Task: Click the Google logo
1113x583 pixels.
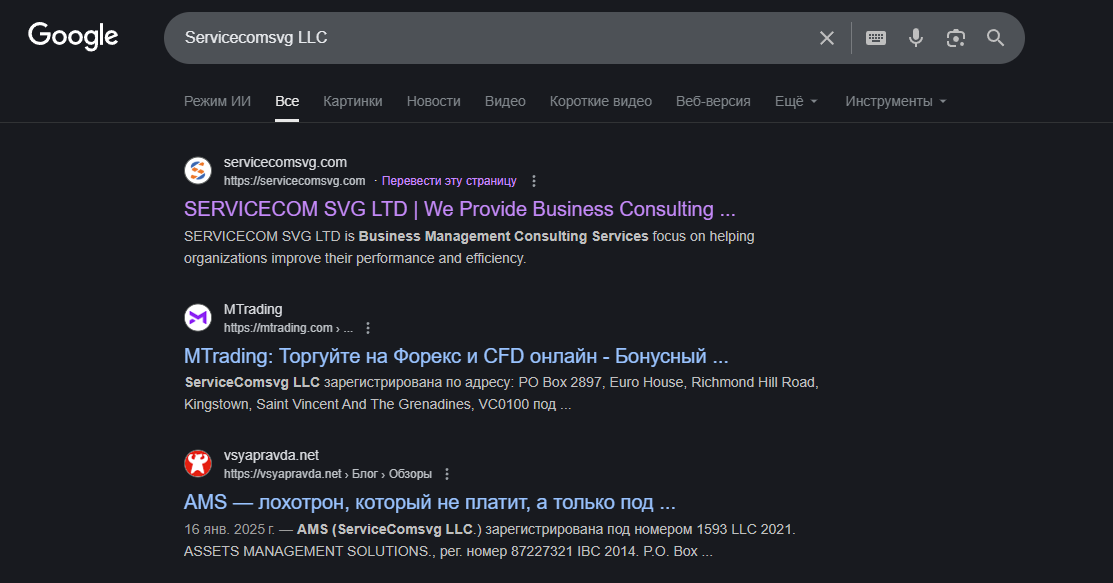Action: (73, 37)
